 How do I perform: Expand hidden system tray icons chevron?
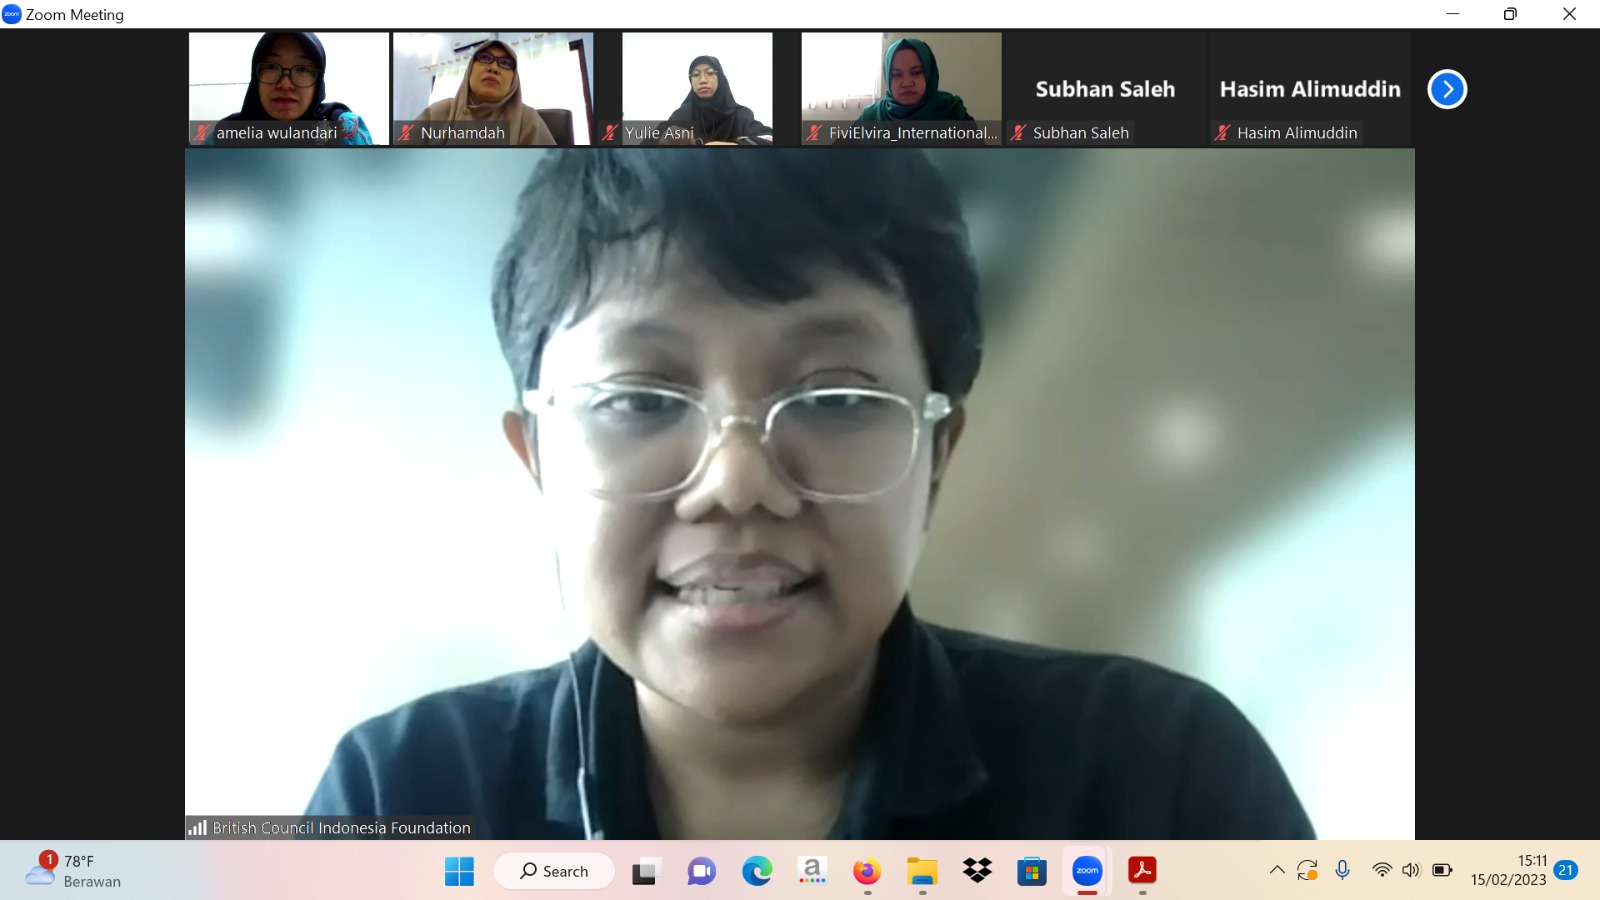[1277, 871]
